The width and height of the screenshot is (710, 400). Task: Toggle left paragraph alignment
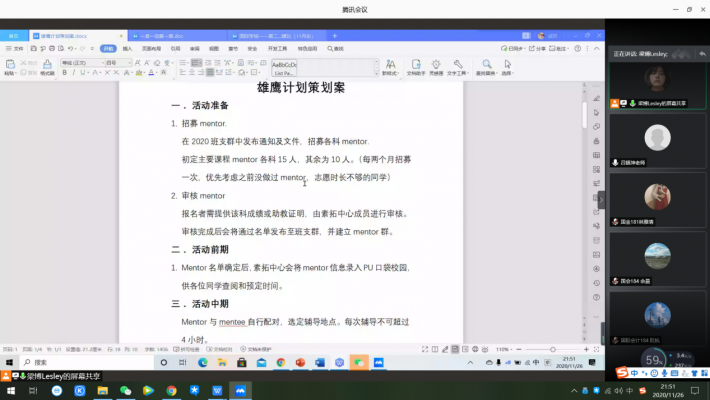[x=182, y=72]
